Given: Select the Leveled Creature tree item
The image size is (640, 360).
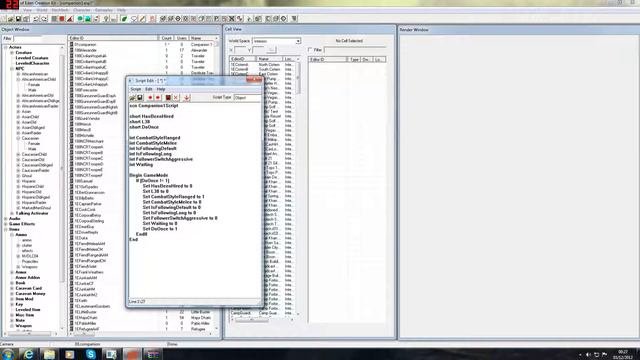Looking at the screenshot, I should [x=32, y=58].
